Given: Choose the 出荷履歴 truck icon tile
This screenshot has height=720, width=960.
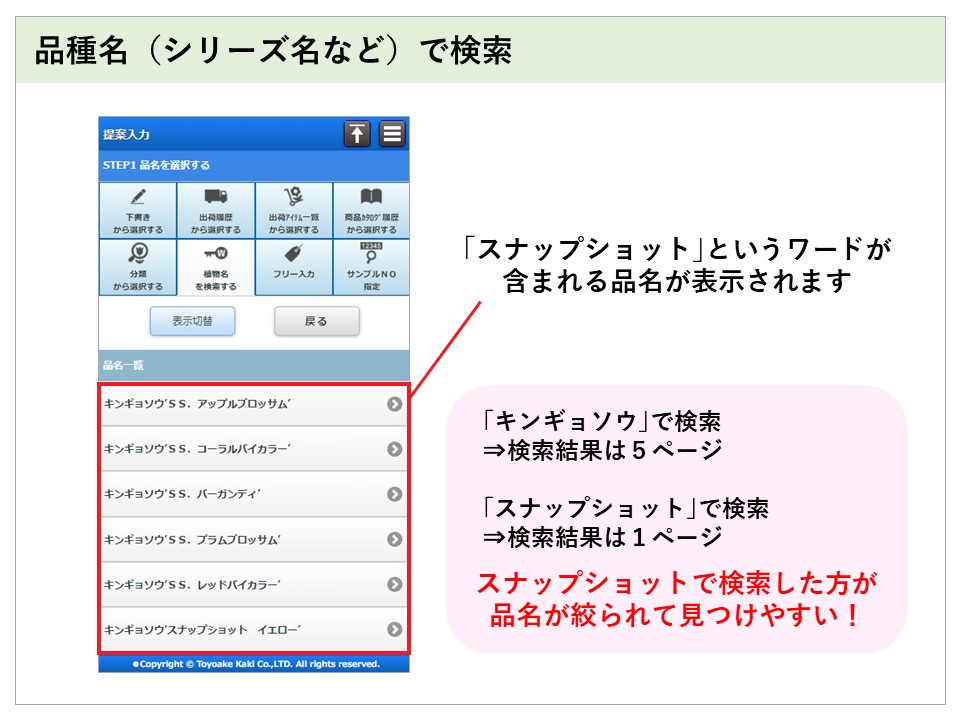Looking at the screenshot, I should [x=216, y=211].
